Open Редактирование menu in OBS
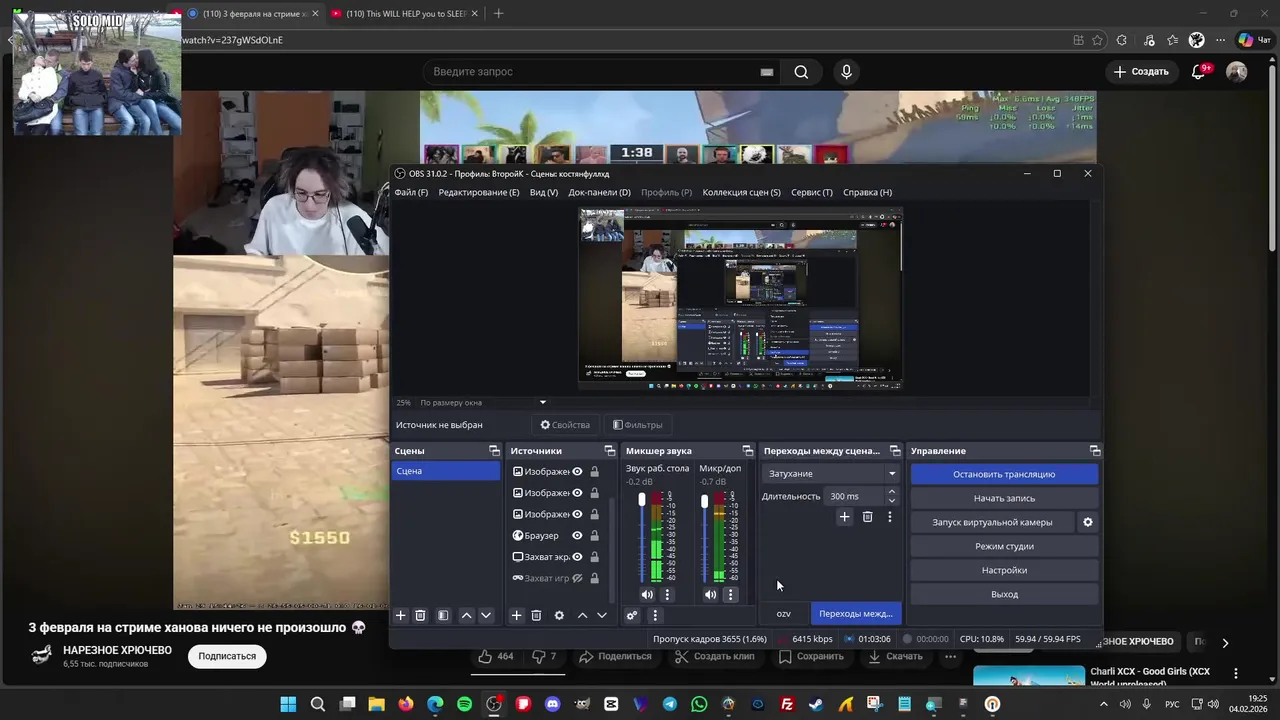This screenshot has width=1280, height=720. [479, 192]
